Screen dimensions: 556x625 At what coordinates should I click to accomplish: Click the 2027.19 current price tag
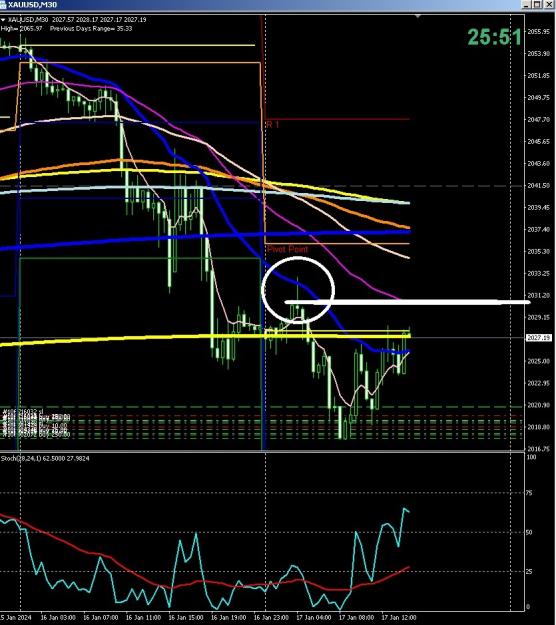pos(539,338)
